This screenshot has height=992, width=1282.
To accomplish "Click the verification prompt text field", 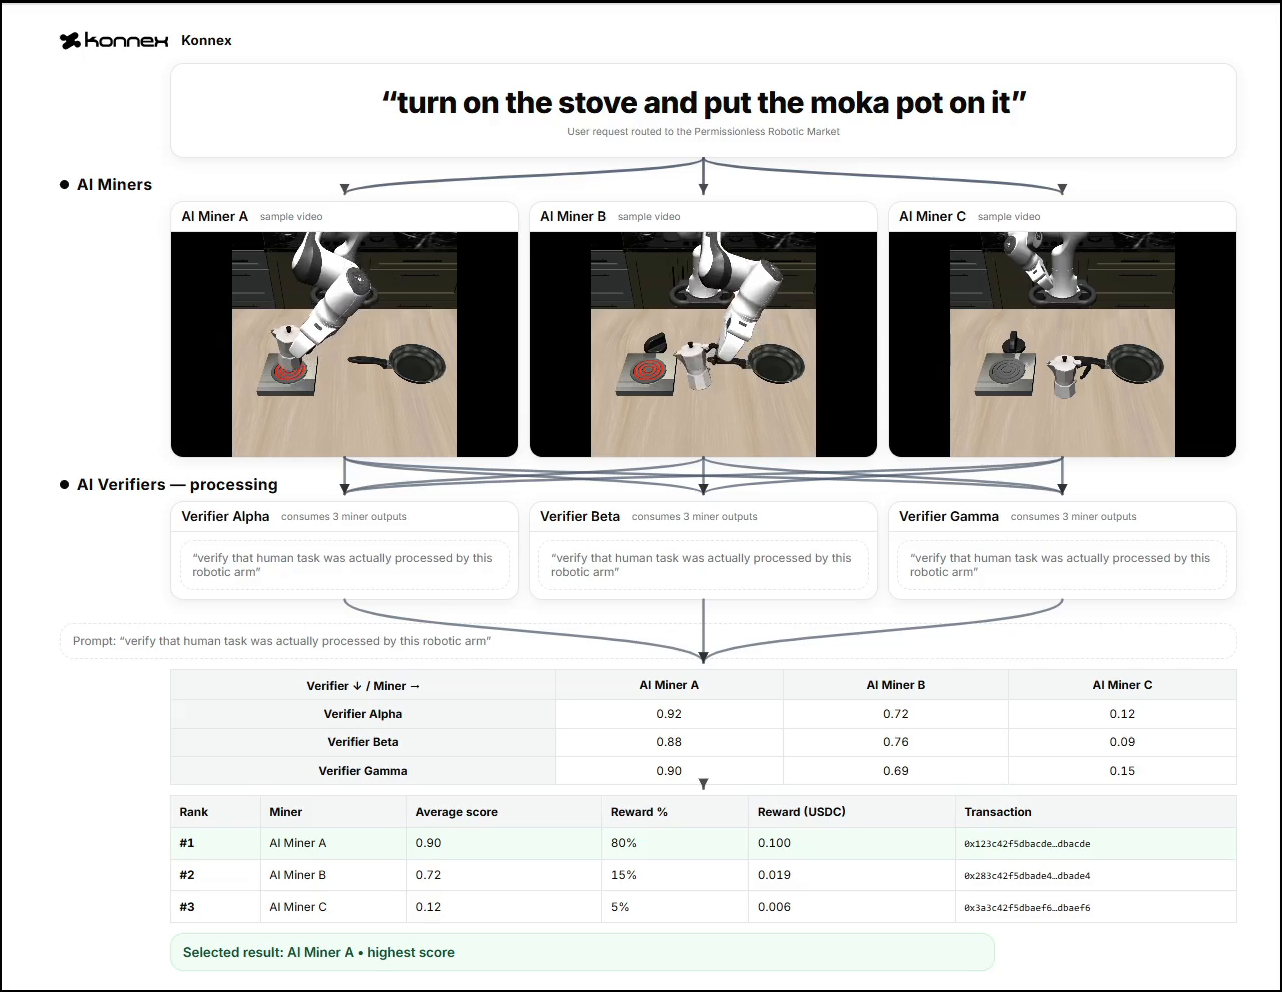I will coord(648,641).
